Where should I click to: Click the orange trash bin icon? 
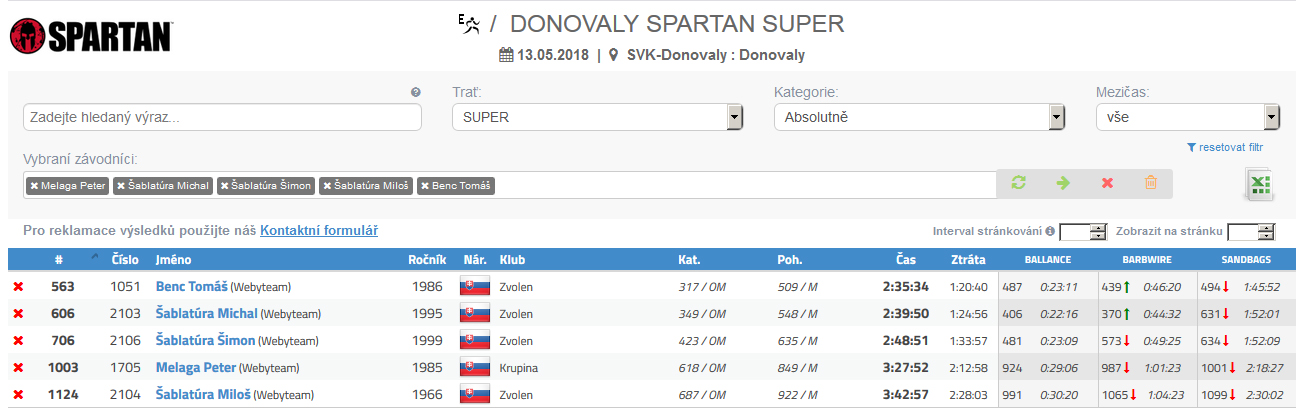click(1151, 184)
